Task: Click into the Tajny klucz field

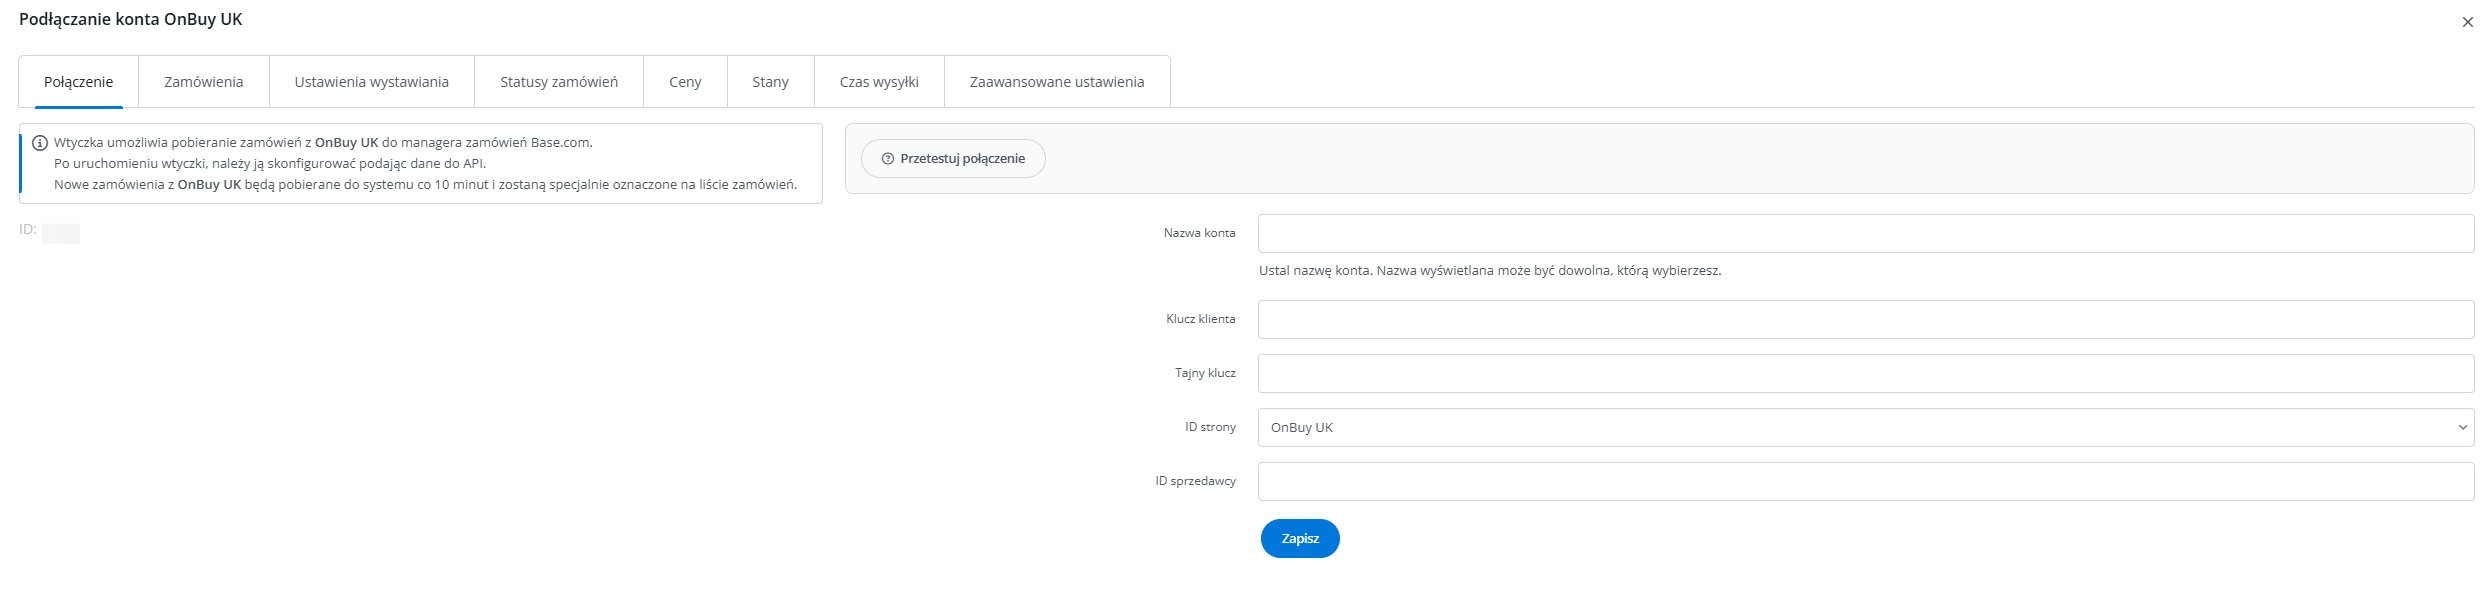Action: click(1865, 374)
